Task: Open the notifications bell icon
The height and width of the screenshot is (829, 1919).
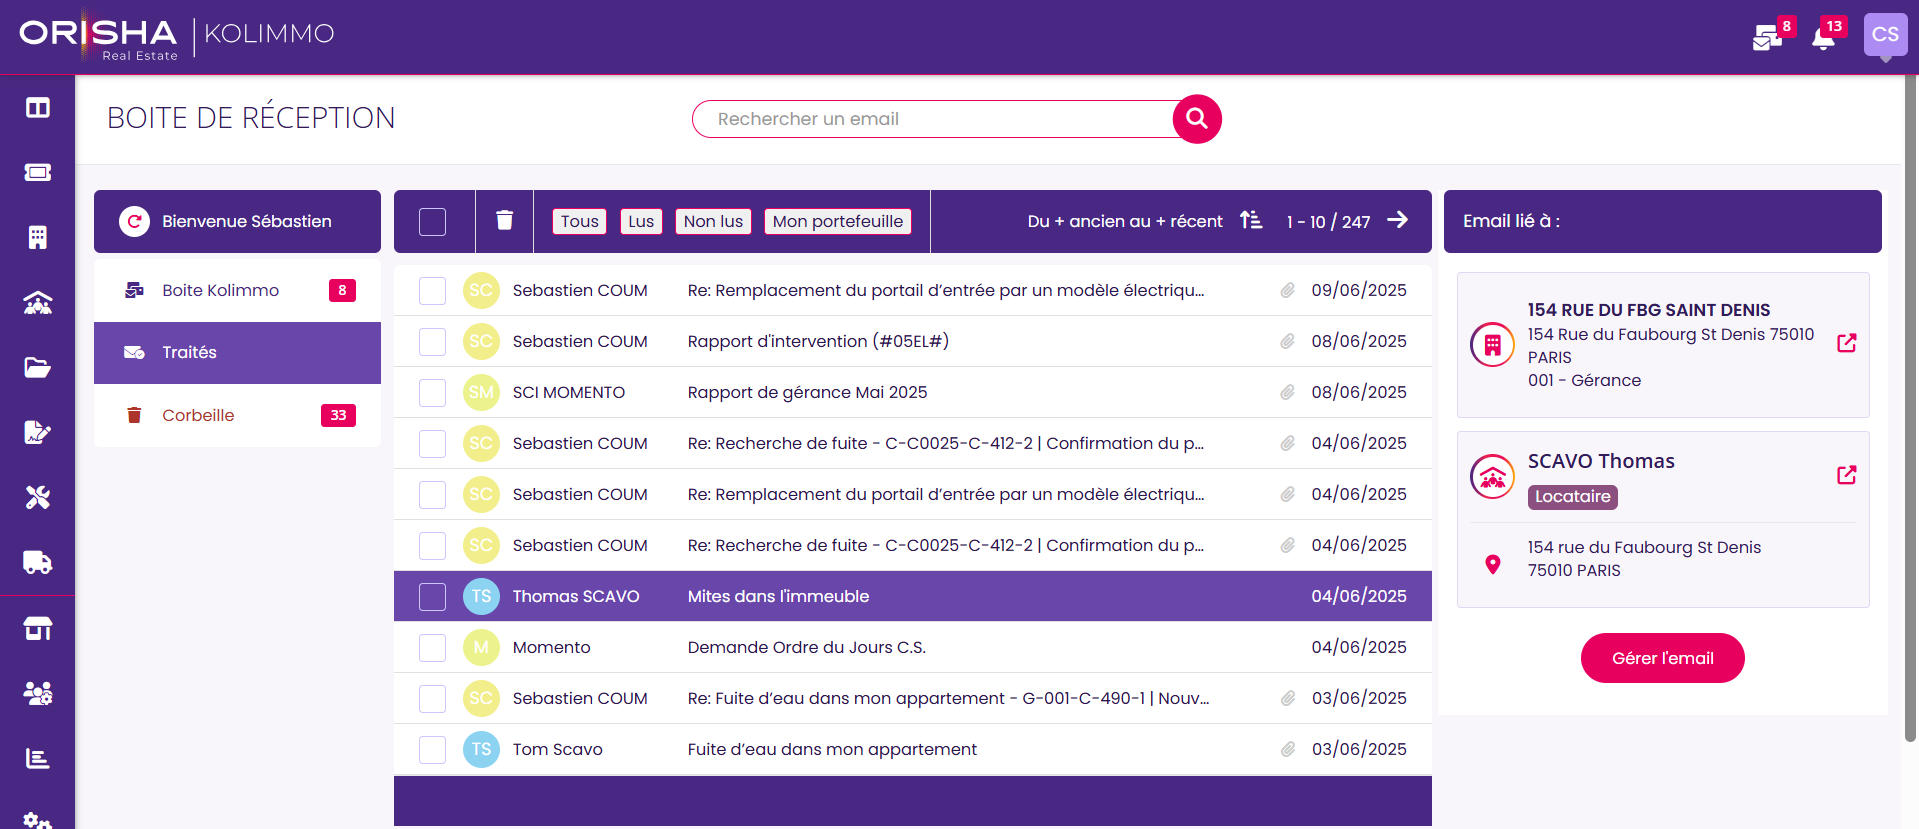Action: pos(1823,38)
